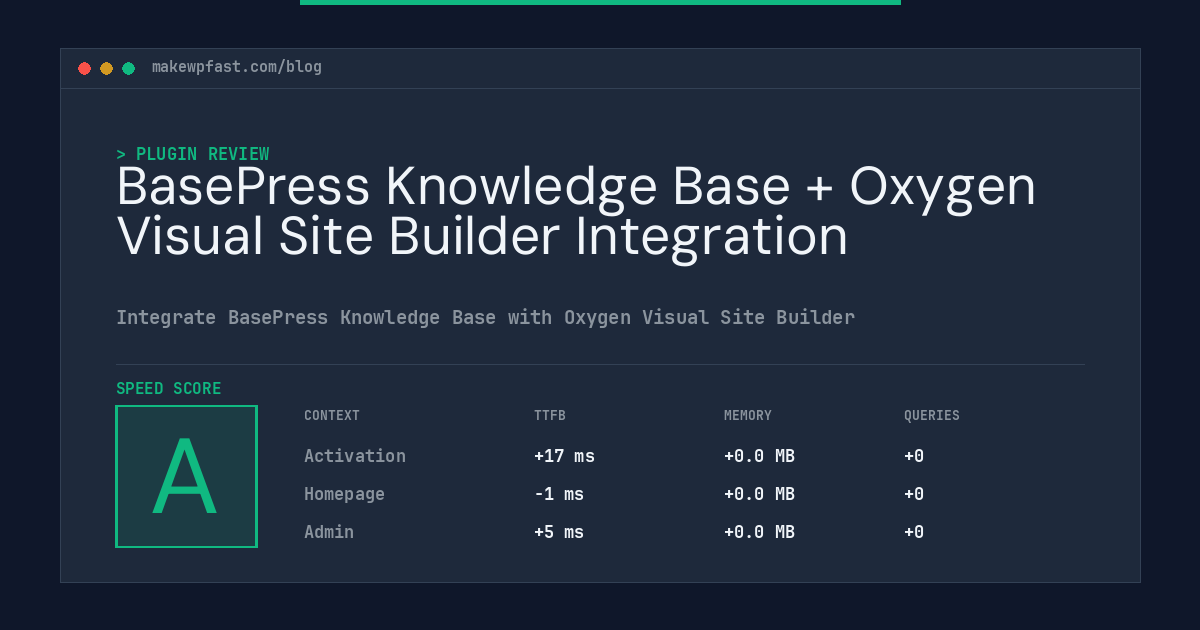This screenshot has height=630, width=1200.
Task: Select the '> PLUGIN REVIEW' label
Action: (193, 154)
